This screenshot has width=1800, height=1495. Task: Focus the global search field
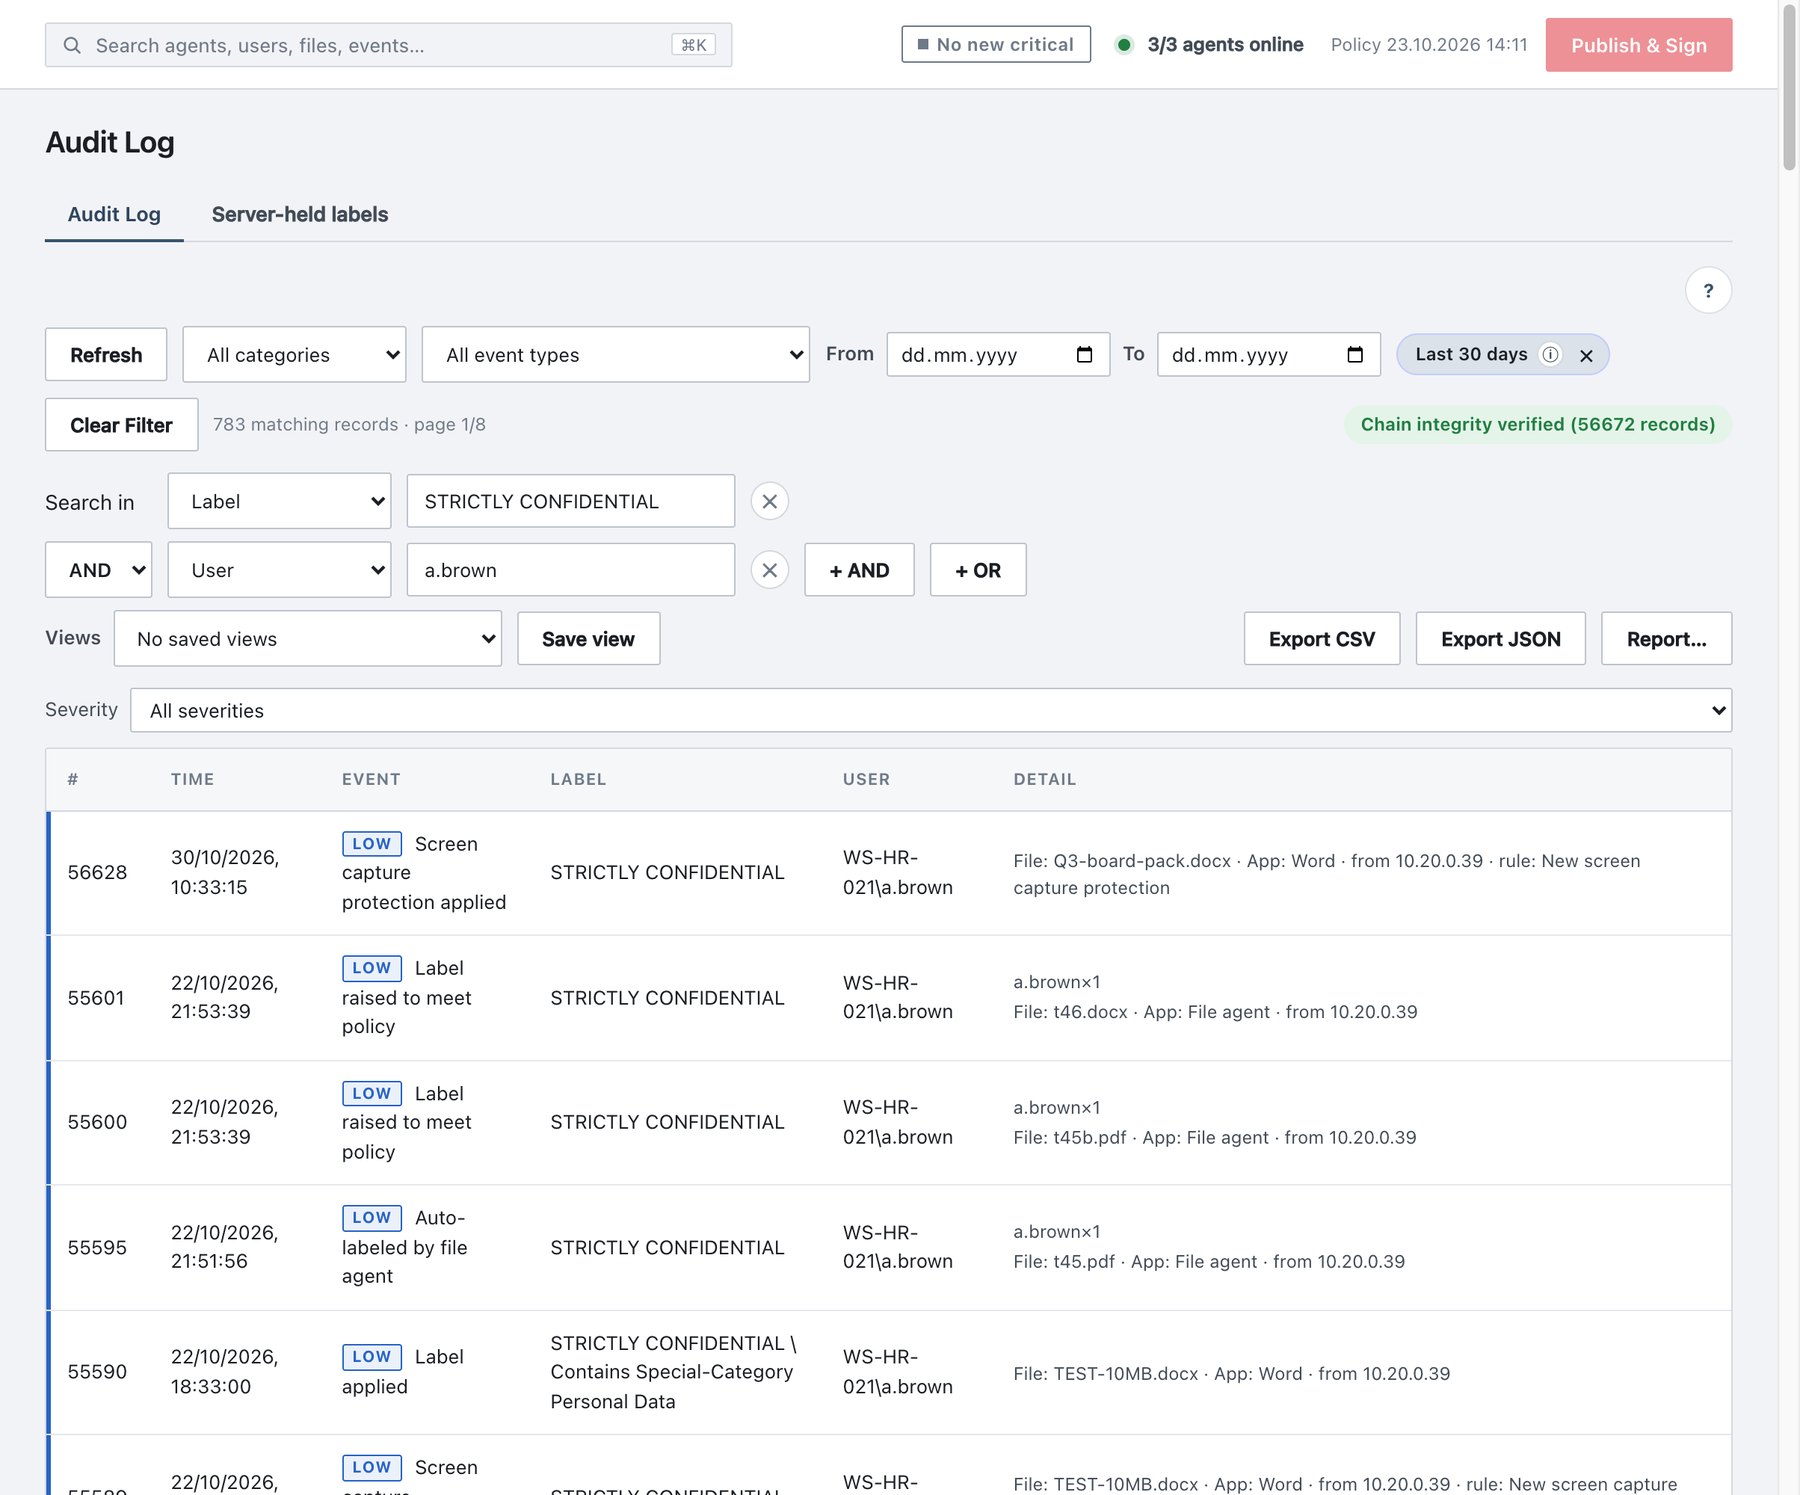(388, 45)
